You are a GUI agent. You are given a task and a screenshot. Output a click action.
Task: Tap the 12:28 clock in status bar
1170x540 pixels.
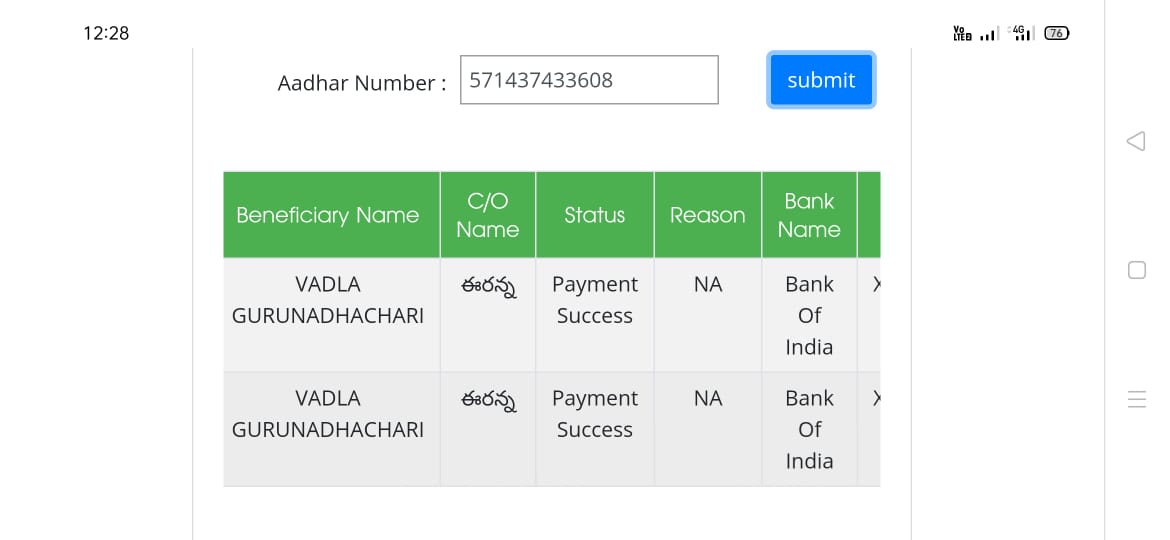(x=106, y=33)
